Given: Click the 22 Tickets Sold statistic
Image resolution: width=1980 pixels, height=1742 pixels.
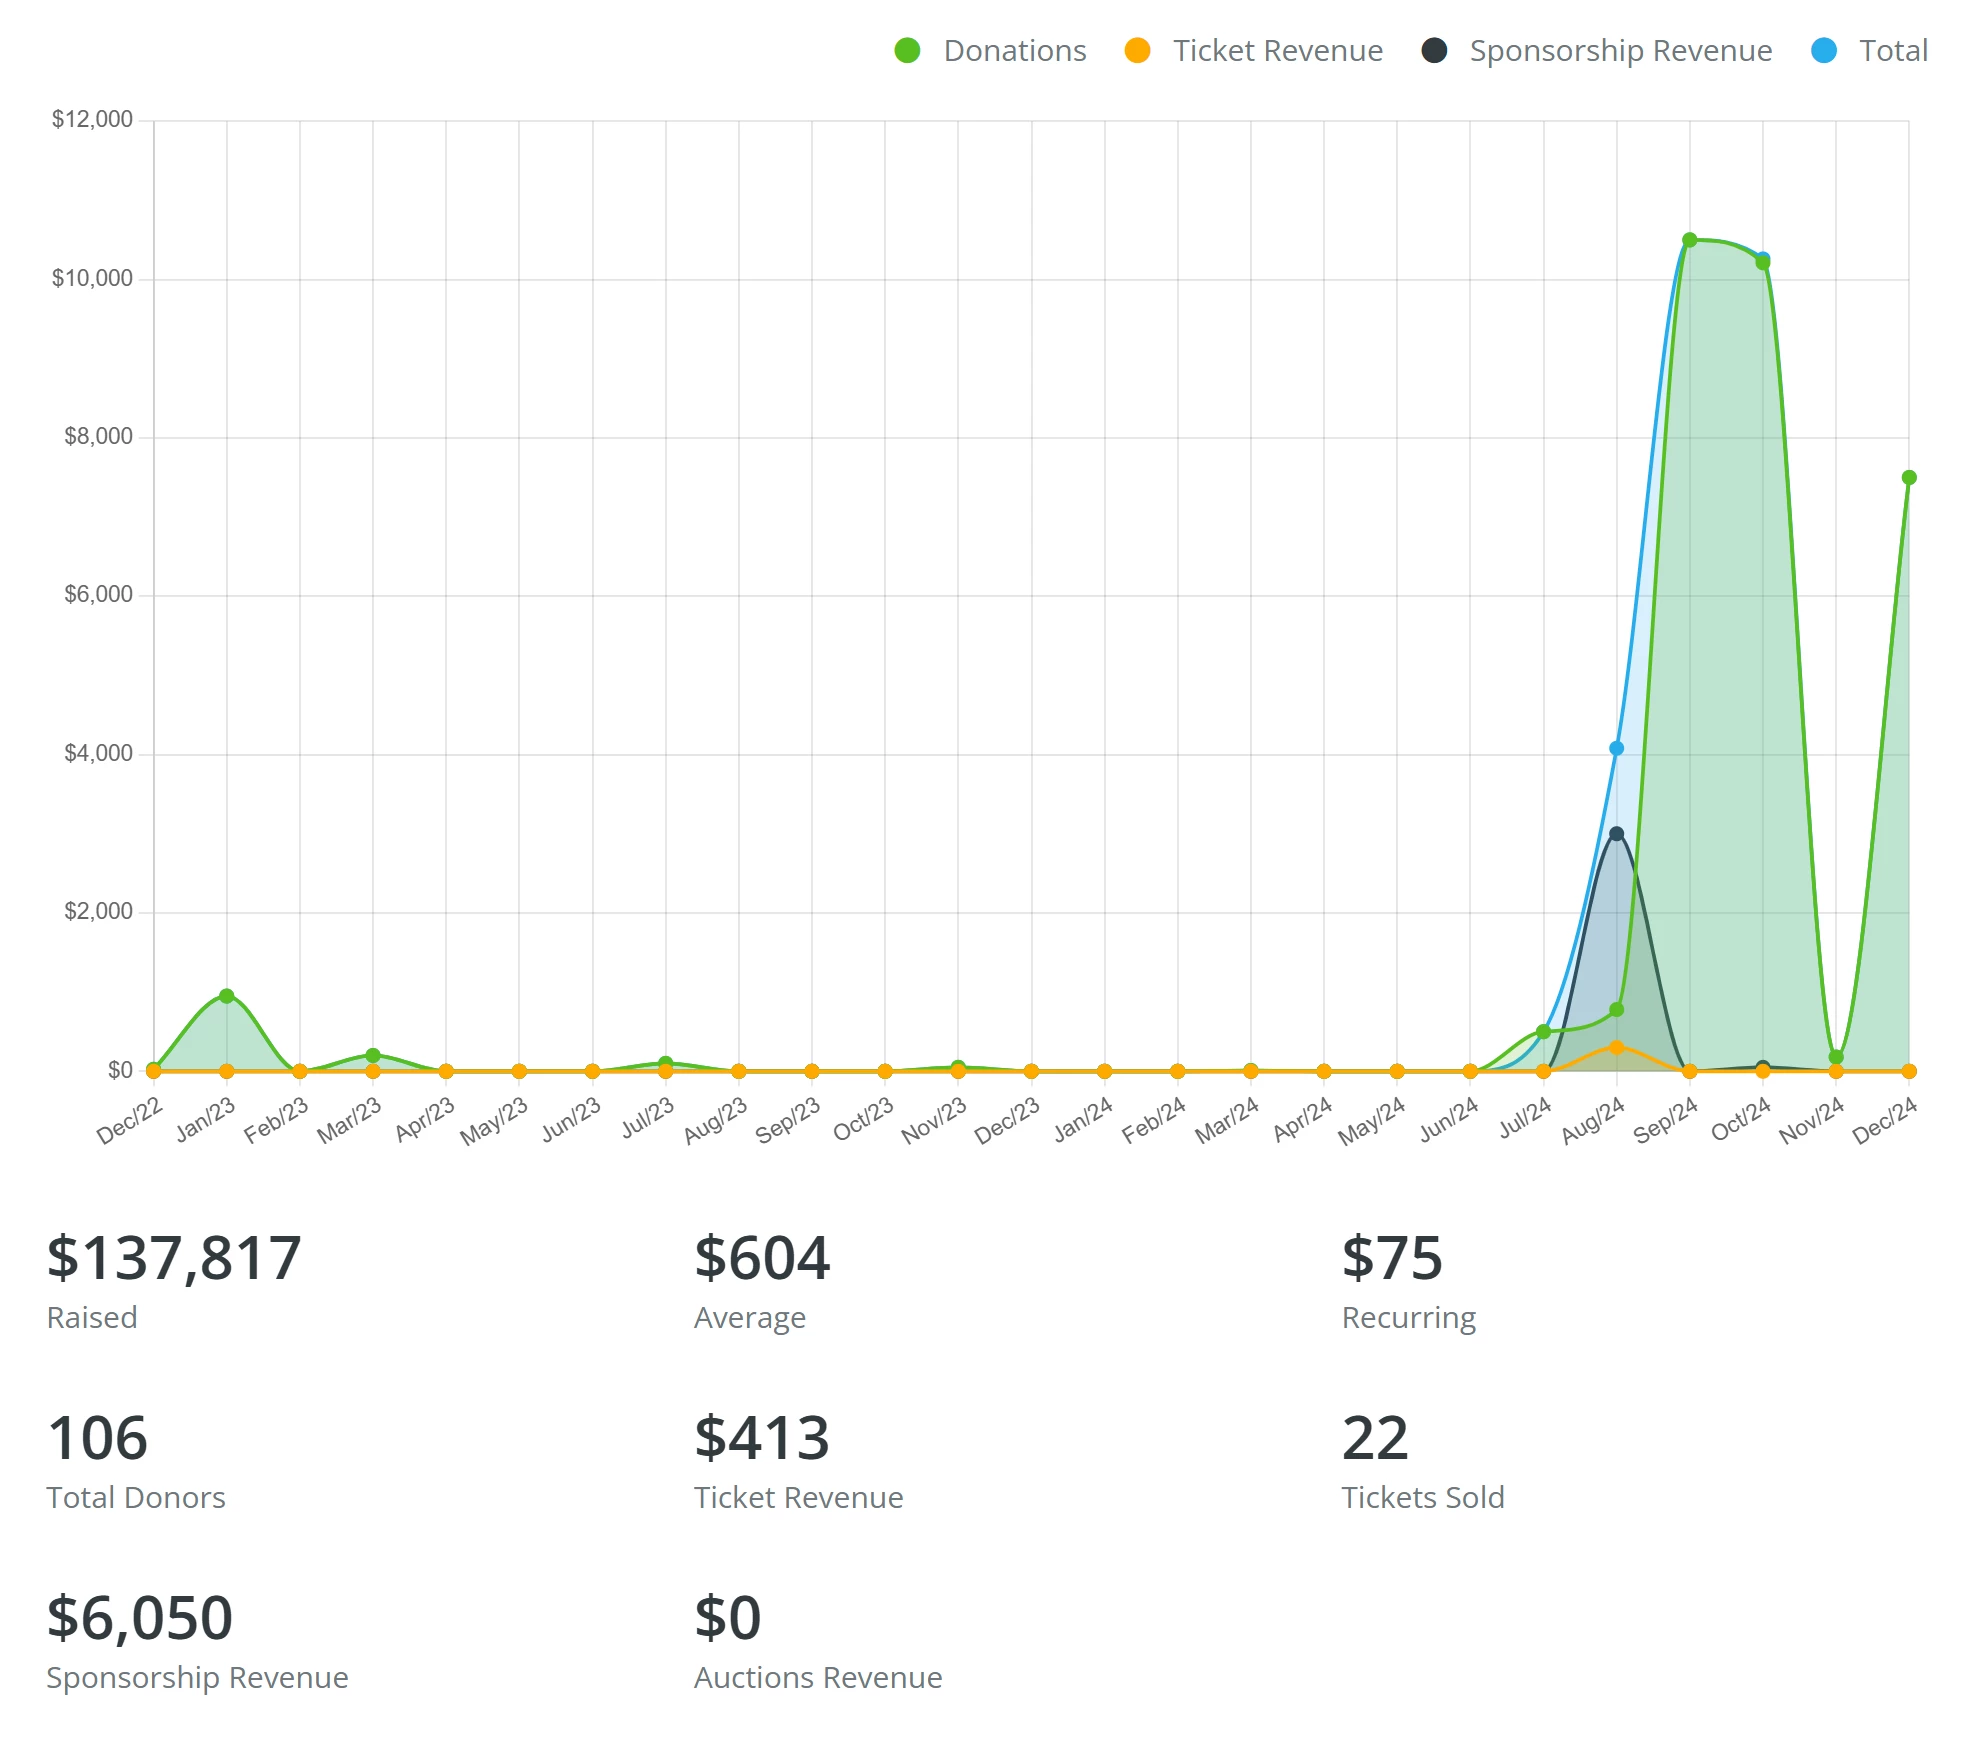Looking at the screenshot, I should pos(1375,1438).
